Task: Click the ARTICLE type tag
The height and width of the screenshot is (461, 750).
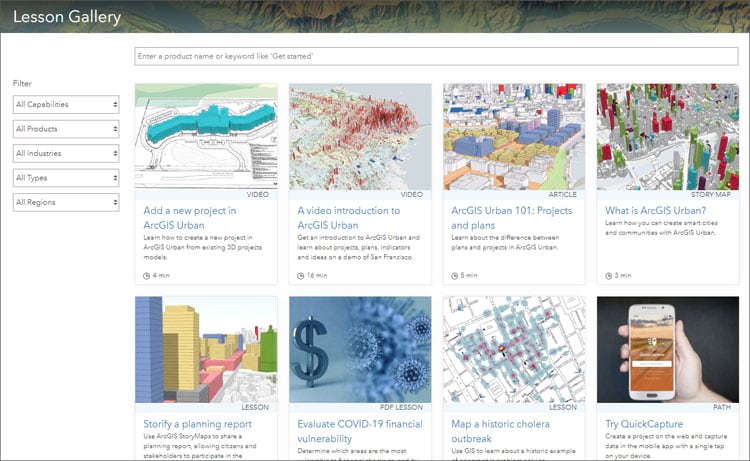Action: click(x=562, y=195)
